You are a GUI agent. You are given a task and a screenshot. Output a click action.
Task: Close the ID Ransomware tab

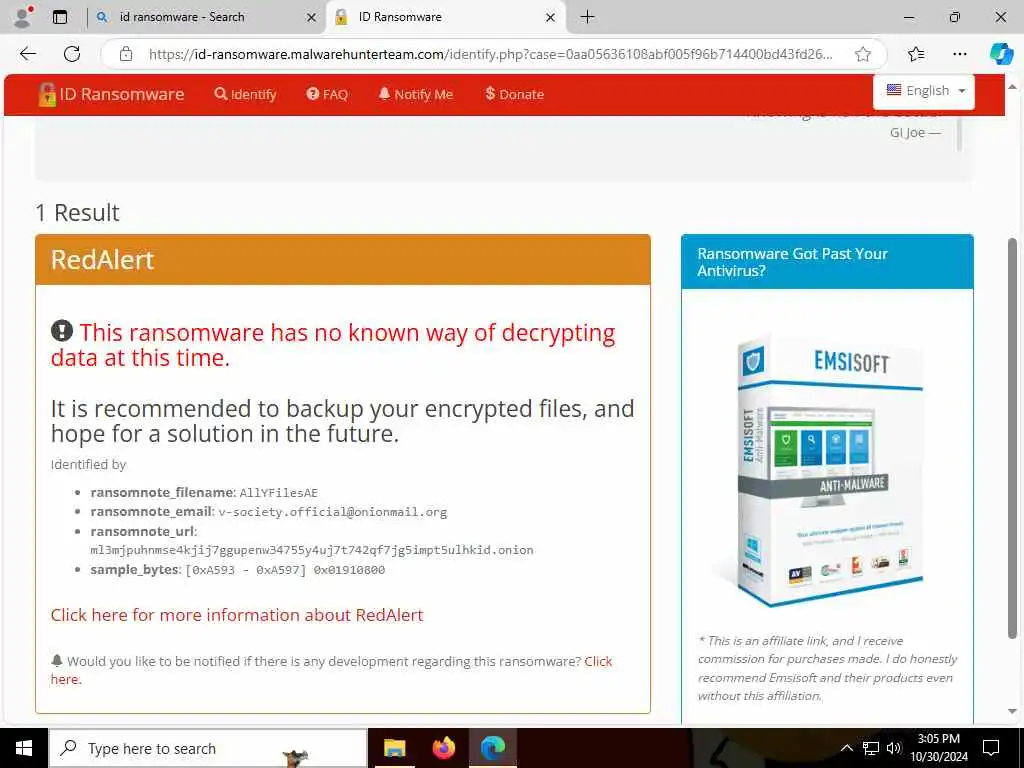(x=551, y=18)
